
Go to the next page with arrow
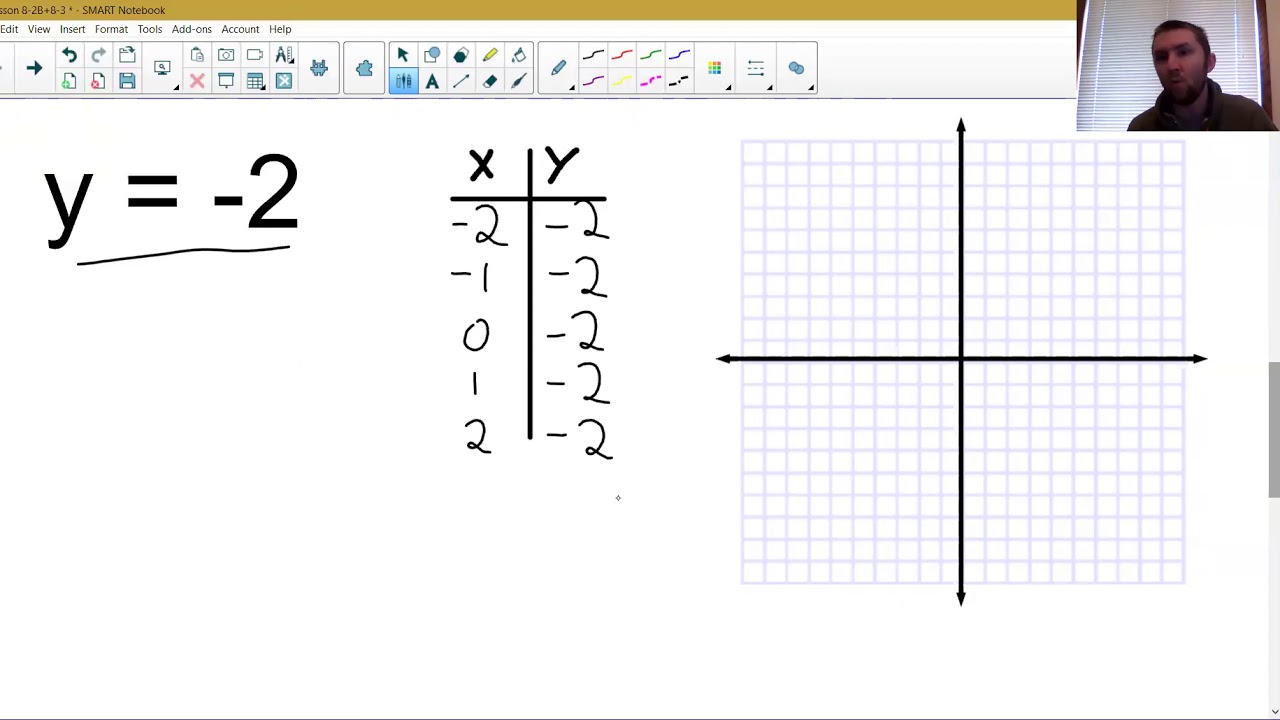click(34, 68)
